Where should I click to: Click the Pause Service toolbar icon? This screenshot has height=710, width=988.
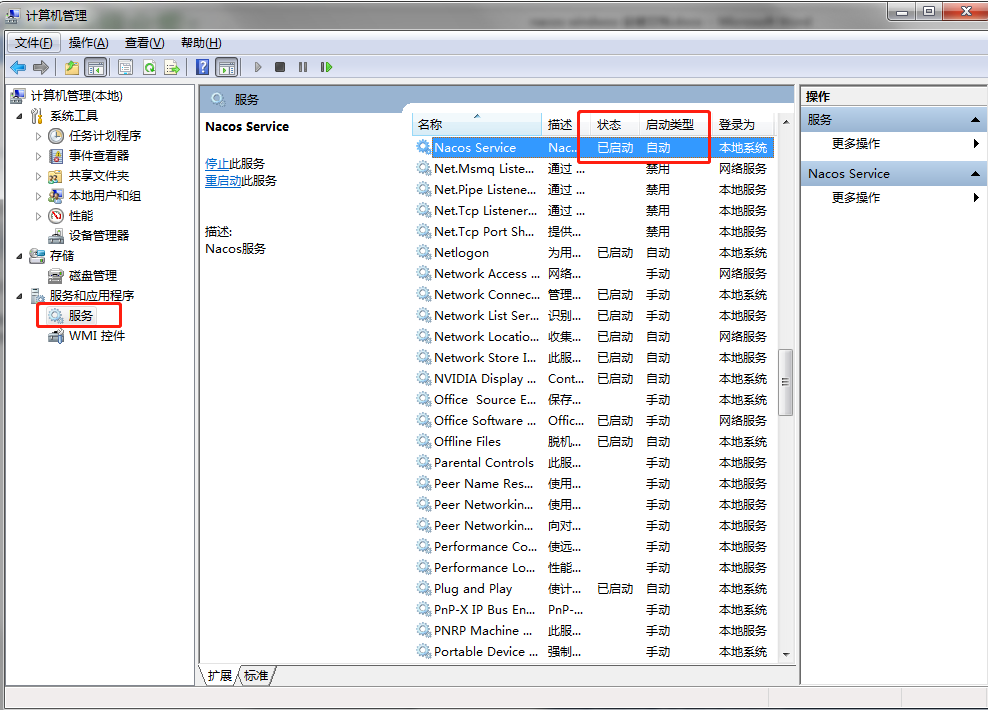pos(303,67)
